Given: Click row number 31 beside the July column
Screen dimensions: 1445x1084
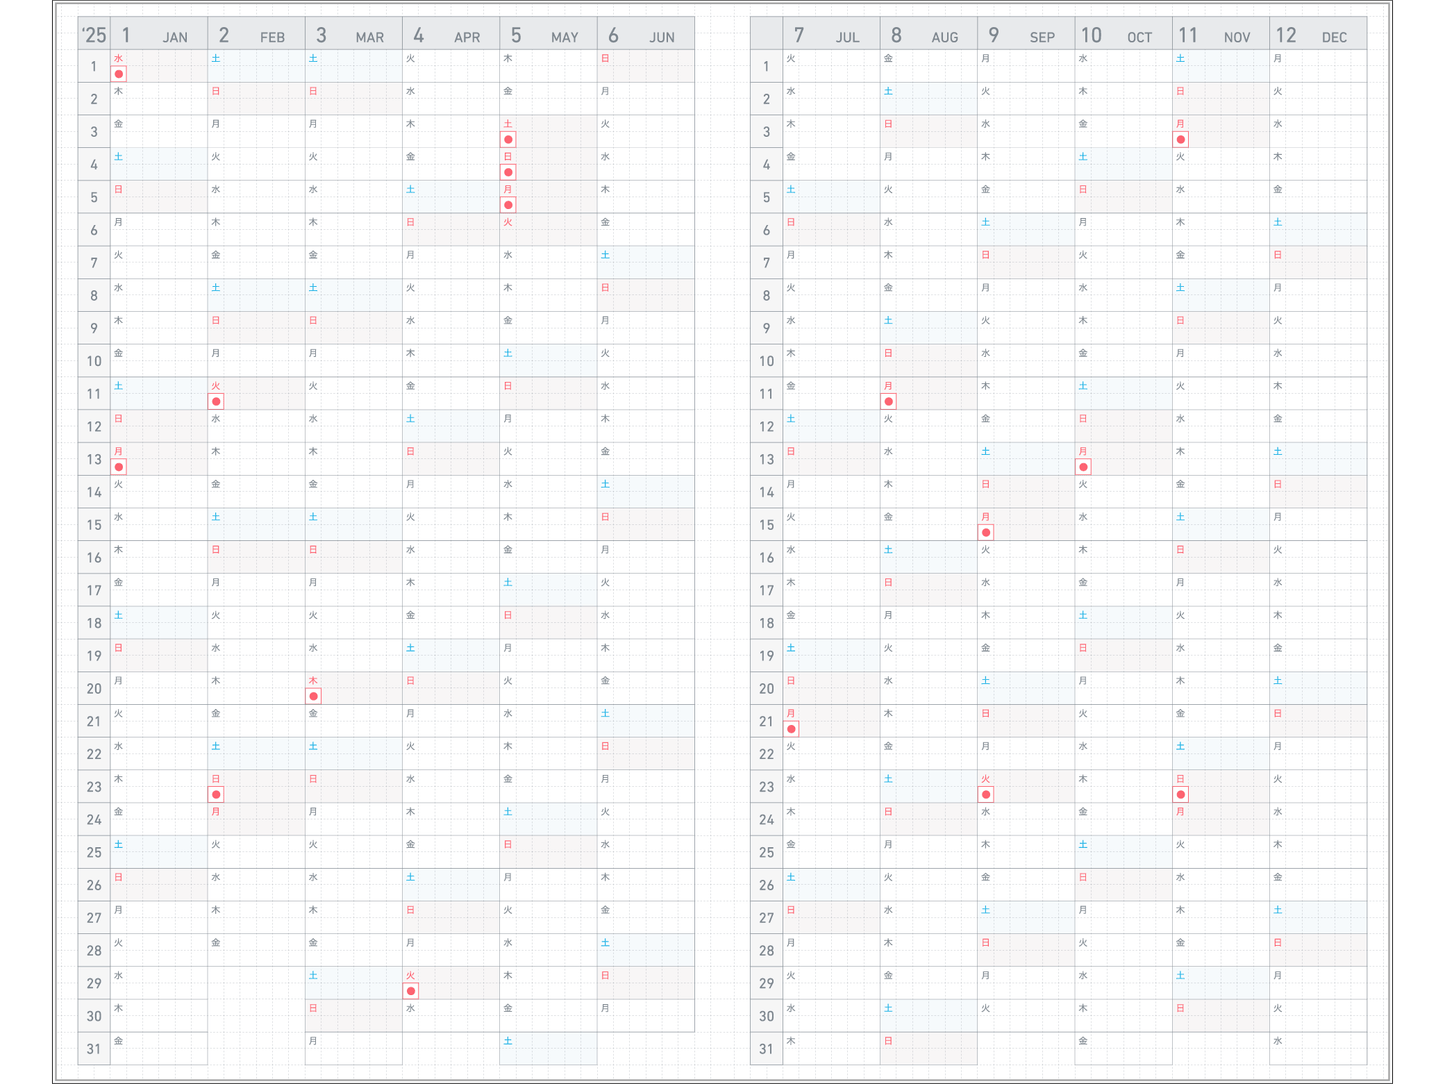Looking at the screenshot, I should pos(766,1049).
